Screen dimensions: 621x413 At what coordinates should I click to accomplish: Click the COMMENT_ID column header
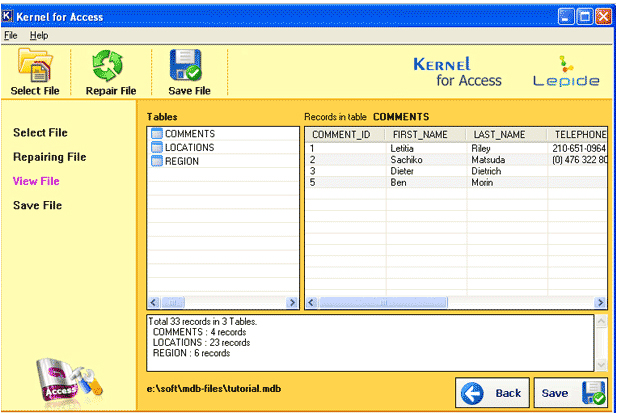pos(345,135)
